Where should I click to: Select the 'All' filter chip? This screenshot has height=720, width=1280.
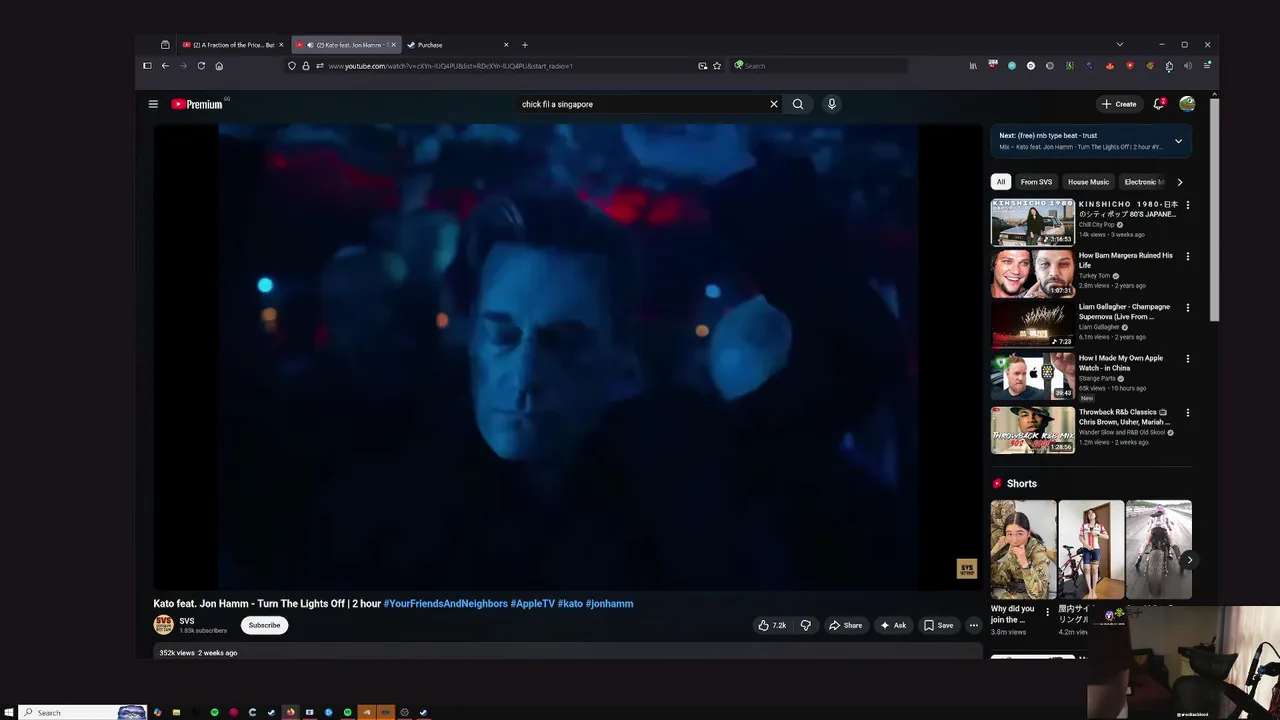click(x=1001, y=182)
